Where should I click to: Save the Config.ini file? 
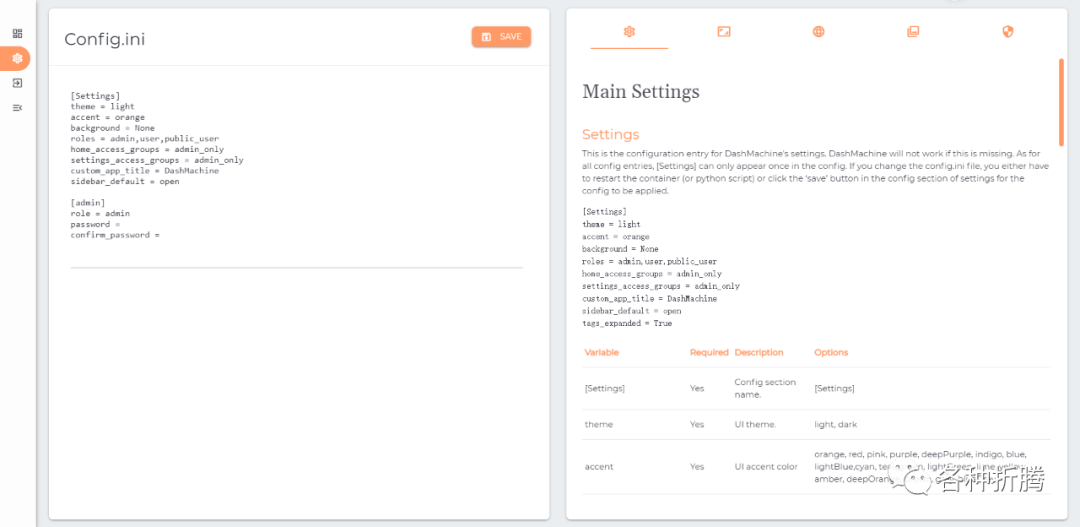[x=501, y=37]
